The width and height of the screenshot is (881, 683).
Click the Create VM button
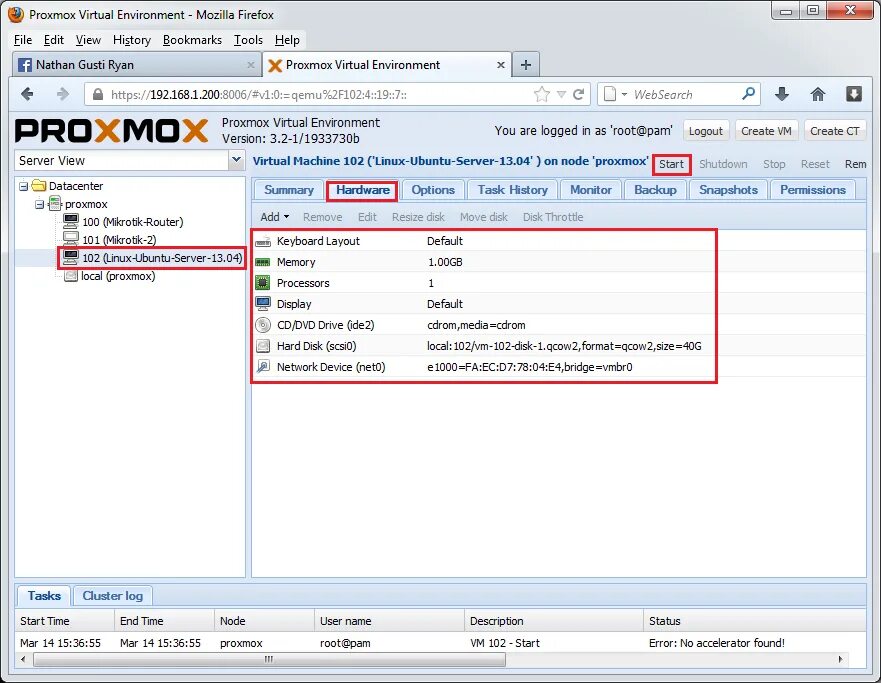click(766, 131)
